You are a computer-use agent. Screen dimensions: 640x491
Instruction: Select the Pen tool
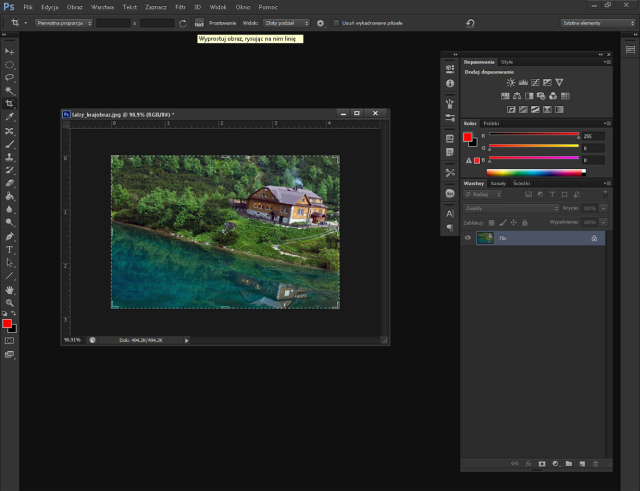point(9,236)
